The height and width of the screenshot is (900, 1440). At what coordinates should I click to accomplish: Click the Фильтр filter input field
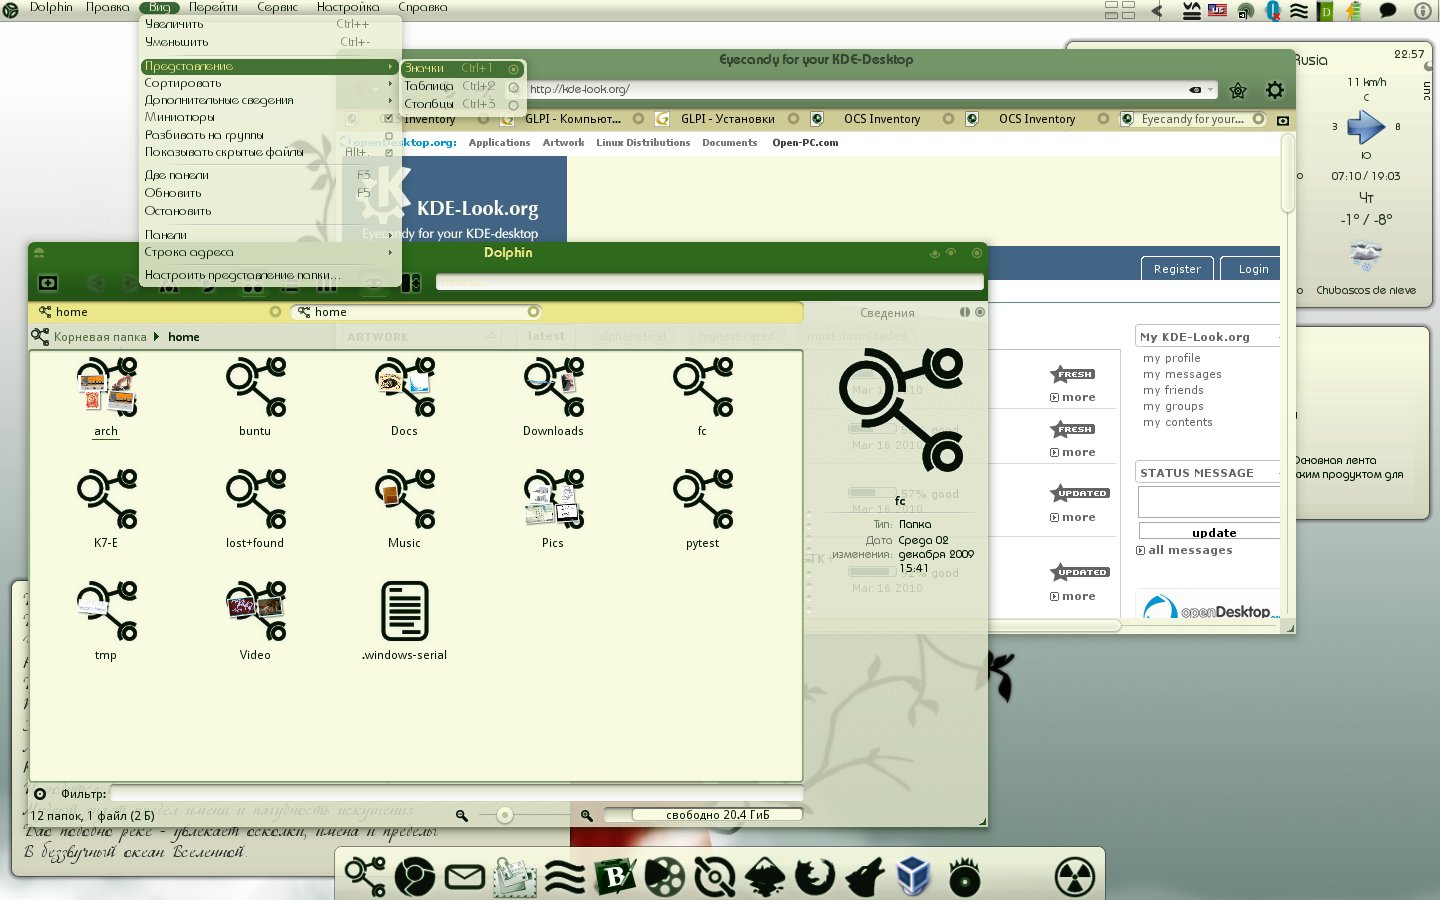tap(456, 793)
